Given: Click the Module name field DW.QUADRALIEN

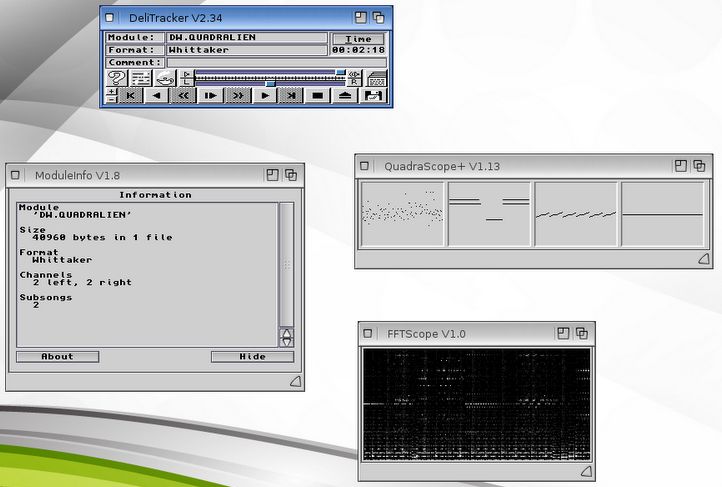Looking at the screenshot, I should coord(246,37).
